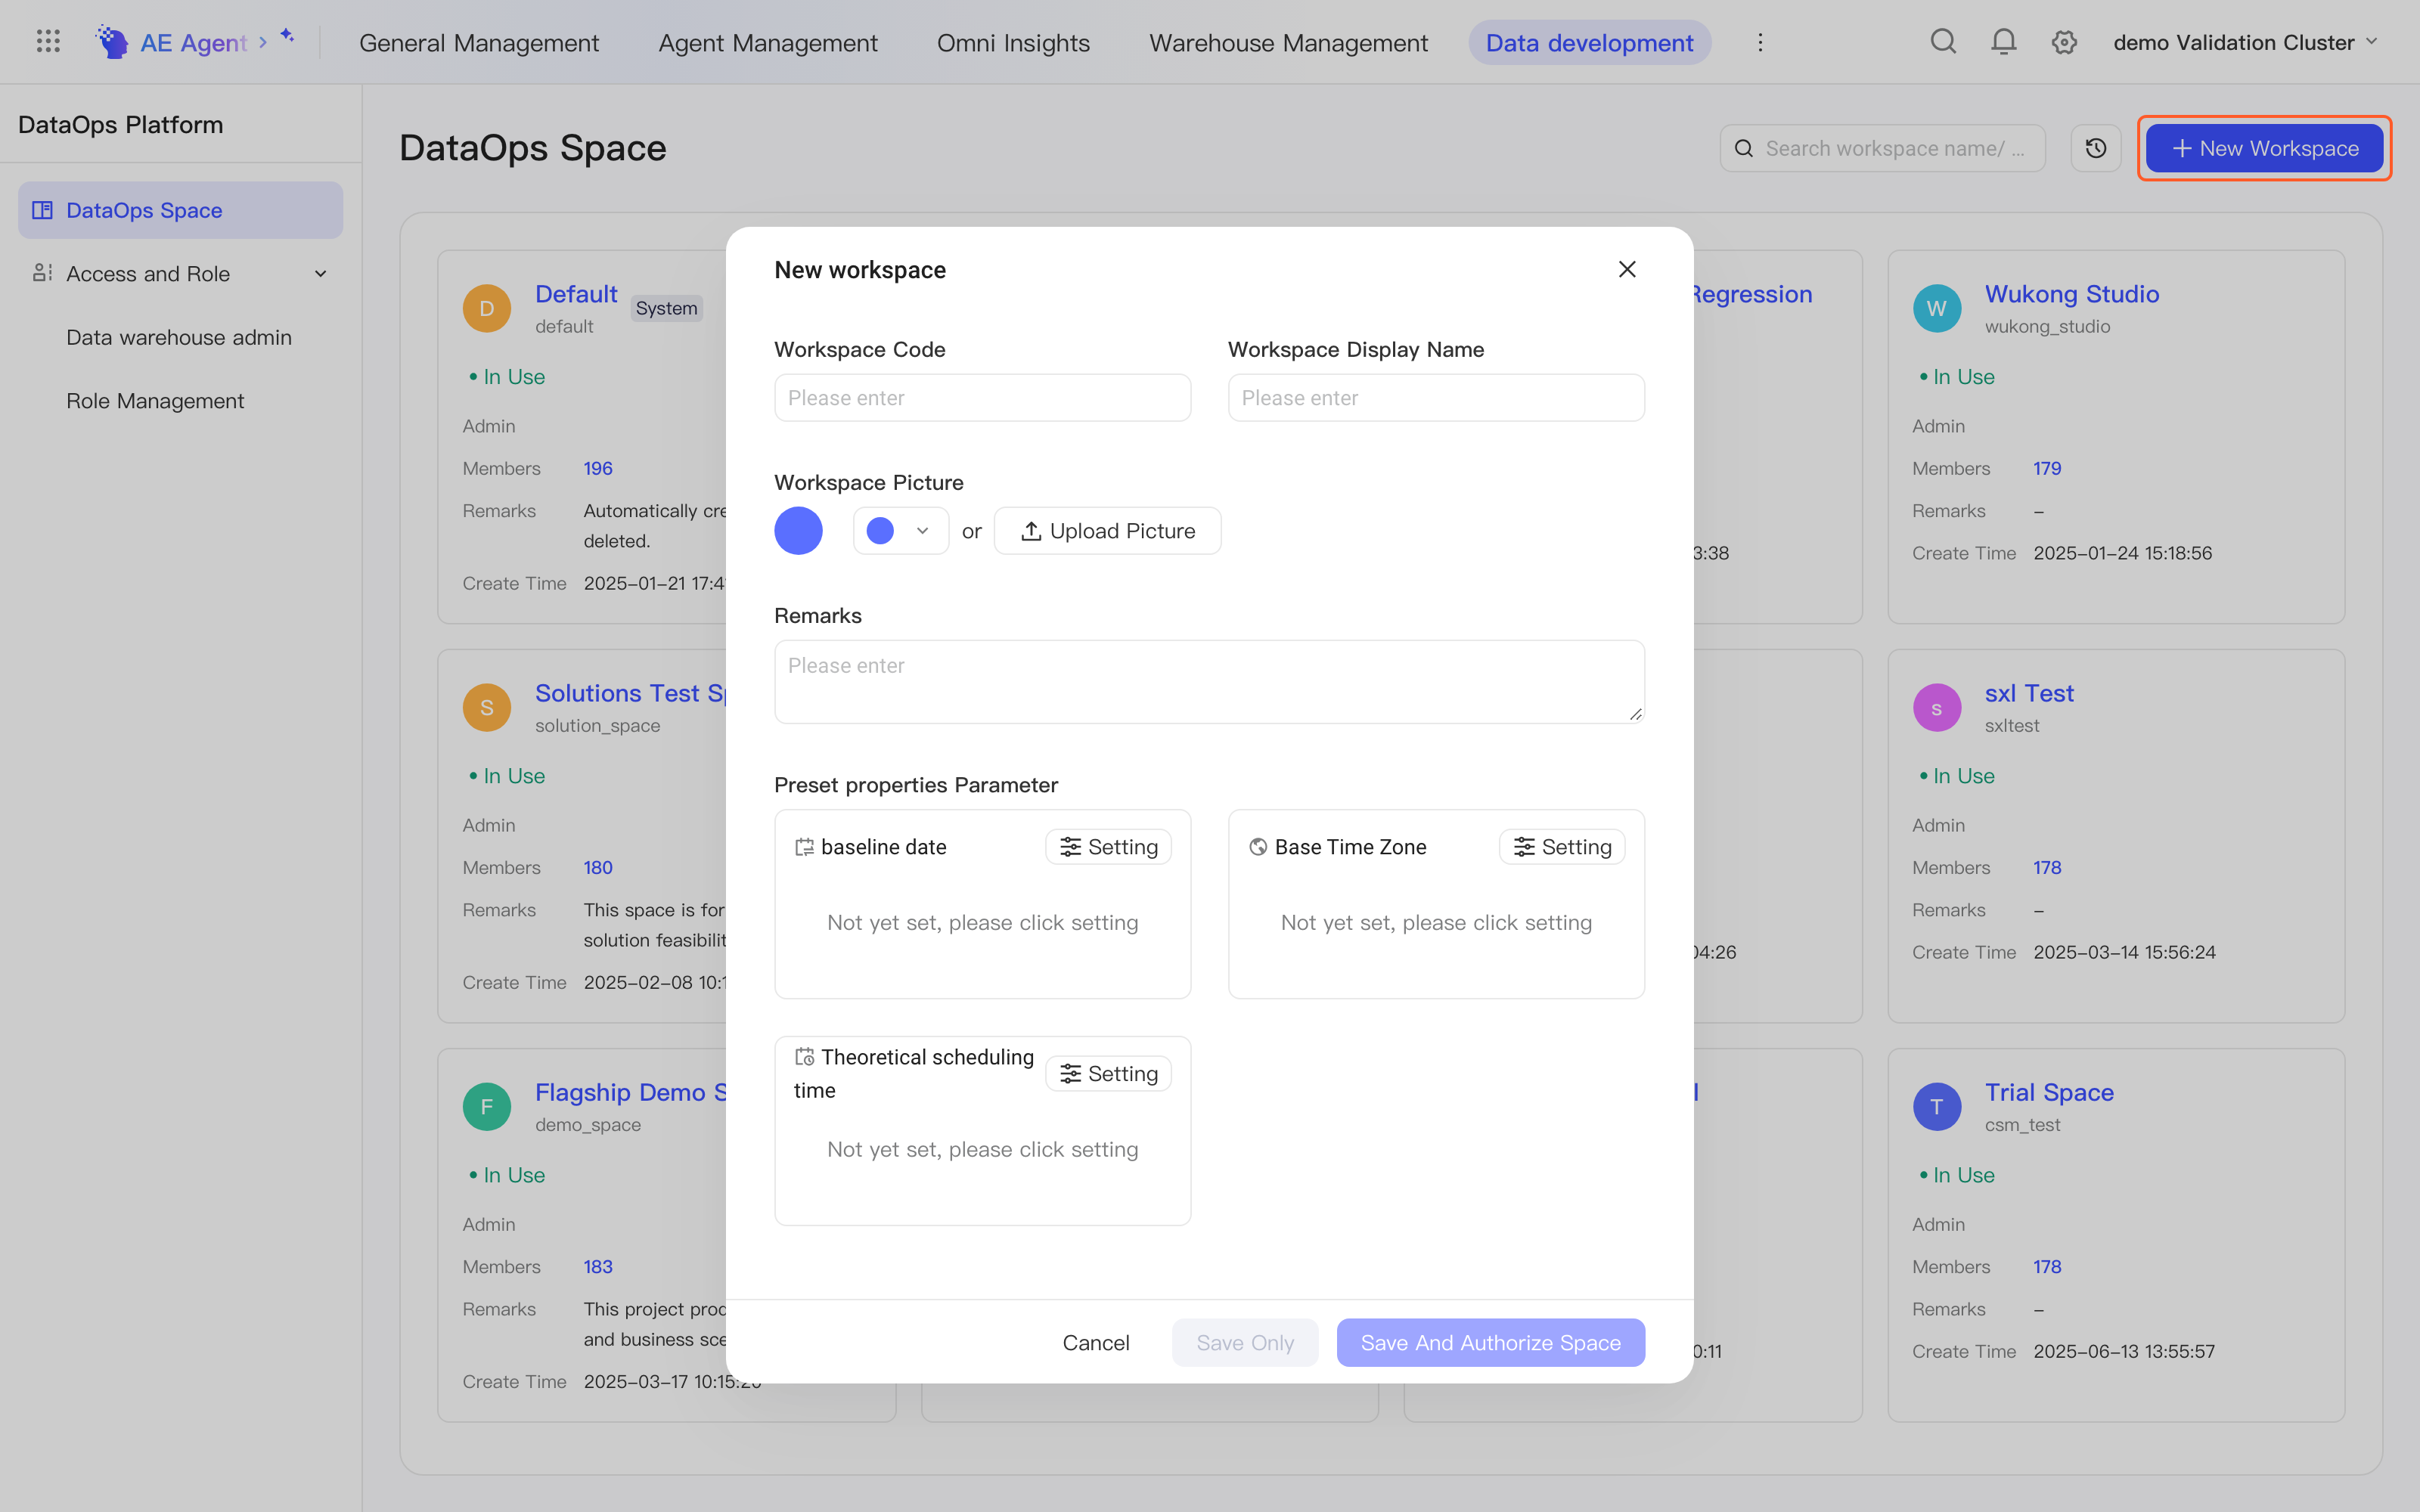
Task: Open Setting for baseline date
Action: (1108, 847)
